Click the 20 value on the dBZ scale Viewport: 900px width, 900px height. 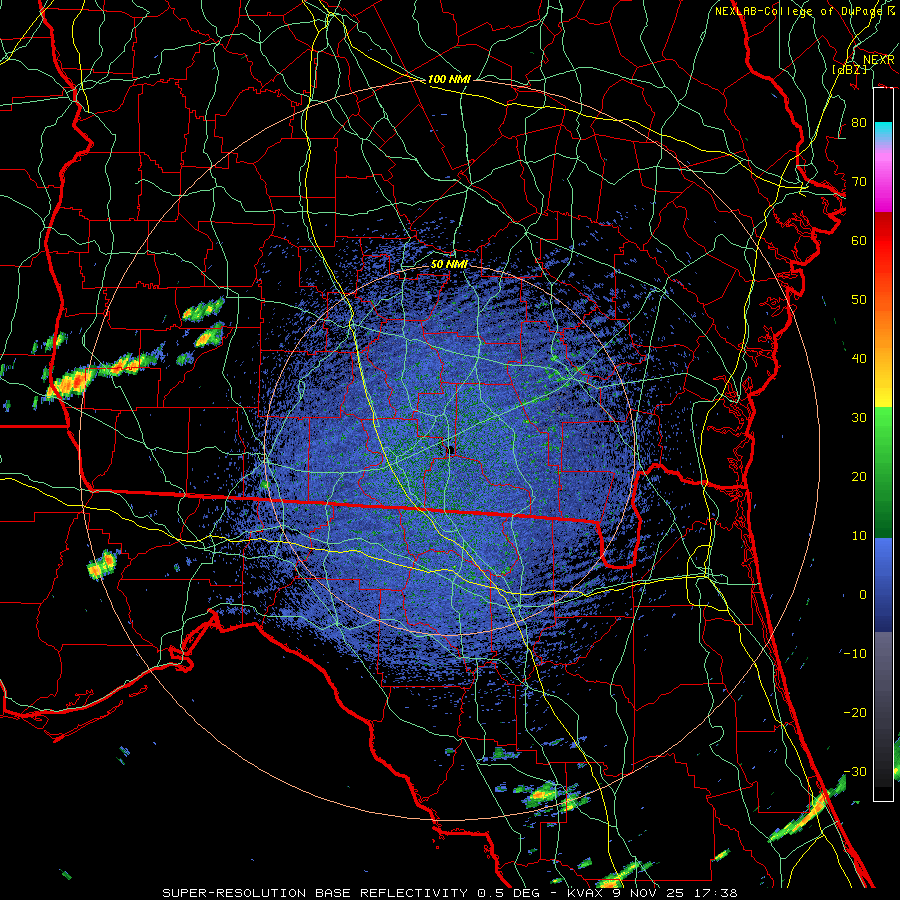point(859,477)
